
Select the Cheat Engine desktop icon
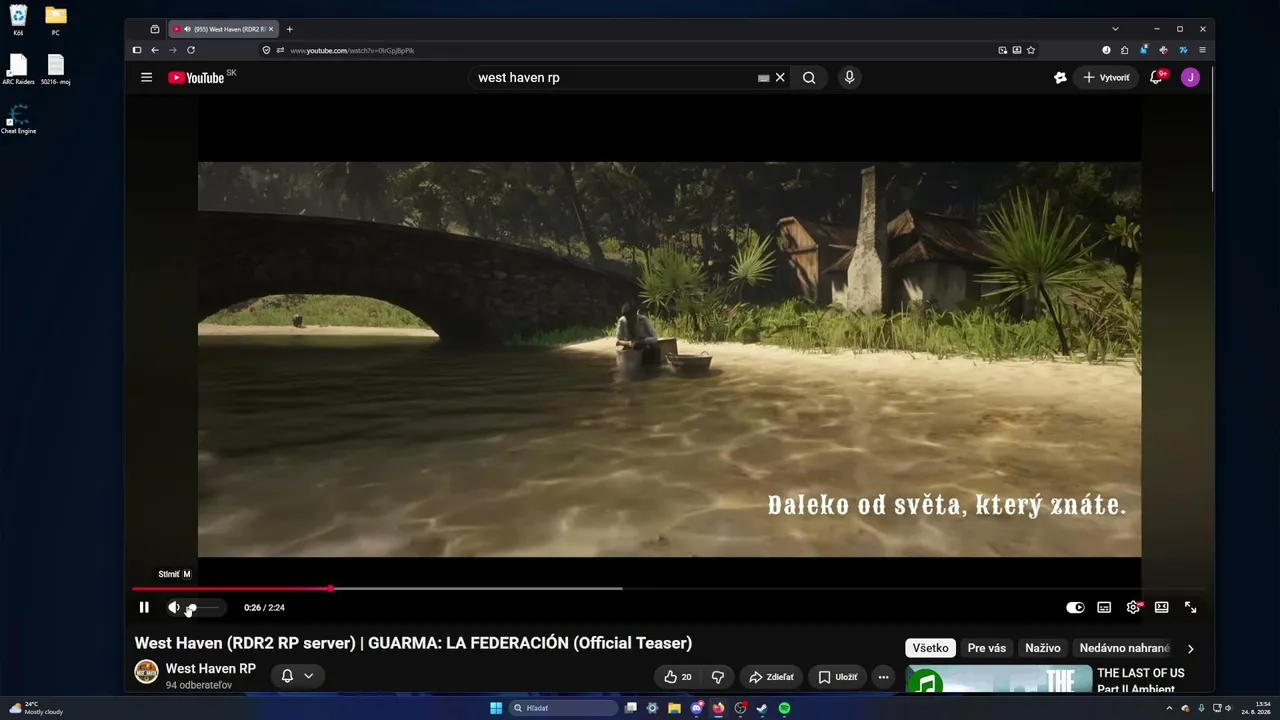[x=18, y=119]
